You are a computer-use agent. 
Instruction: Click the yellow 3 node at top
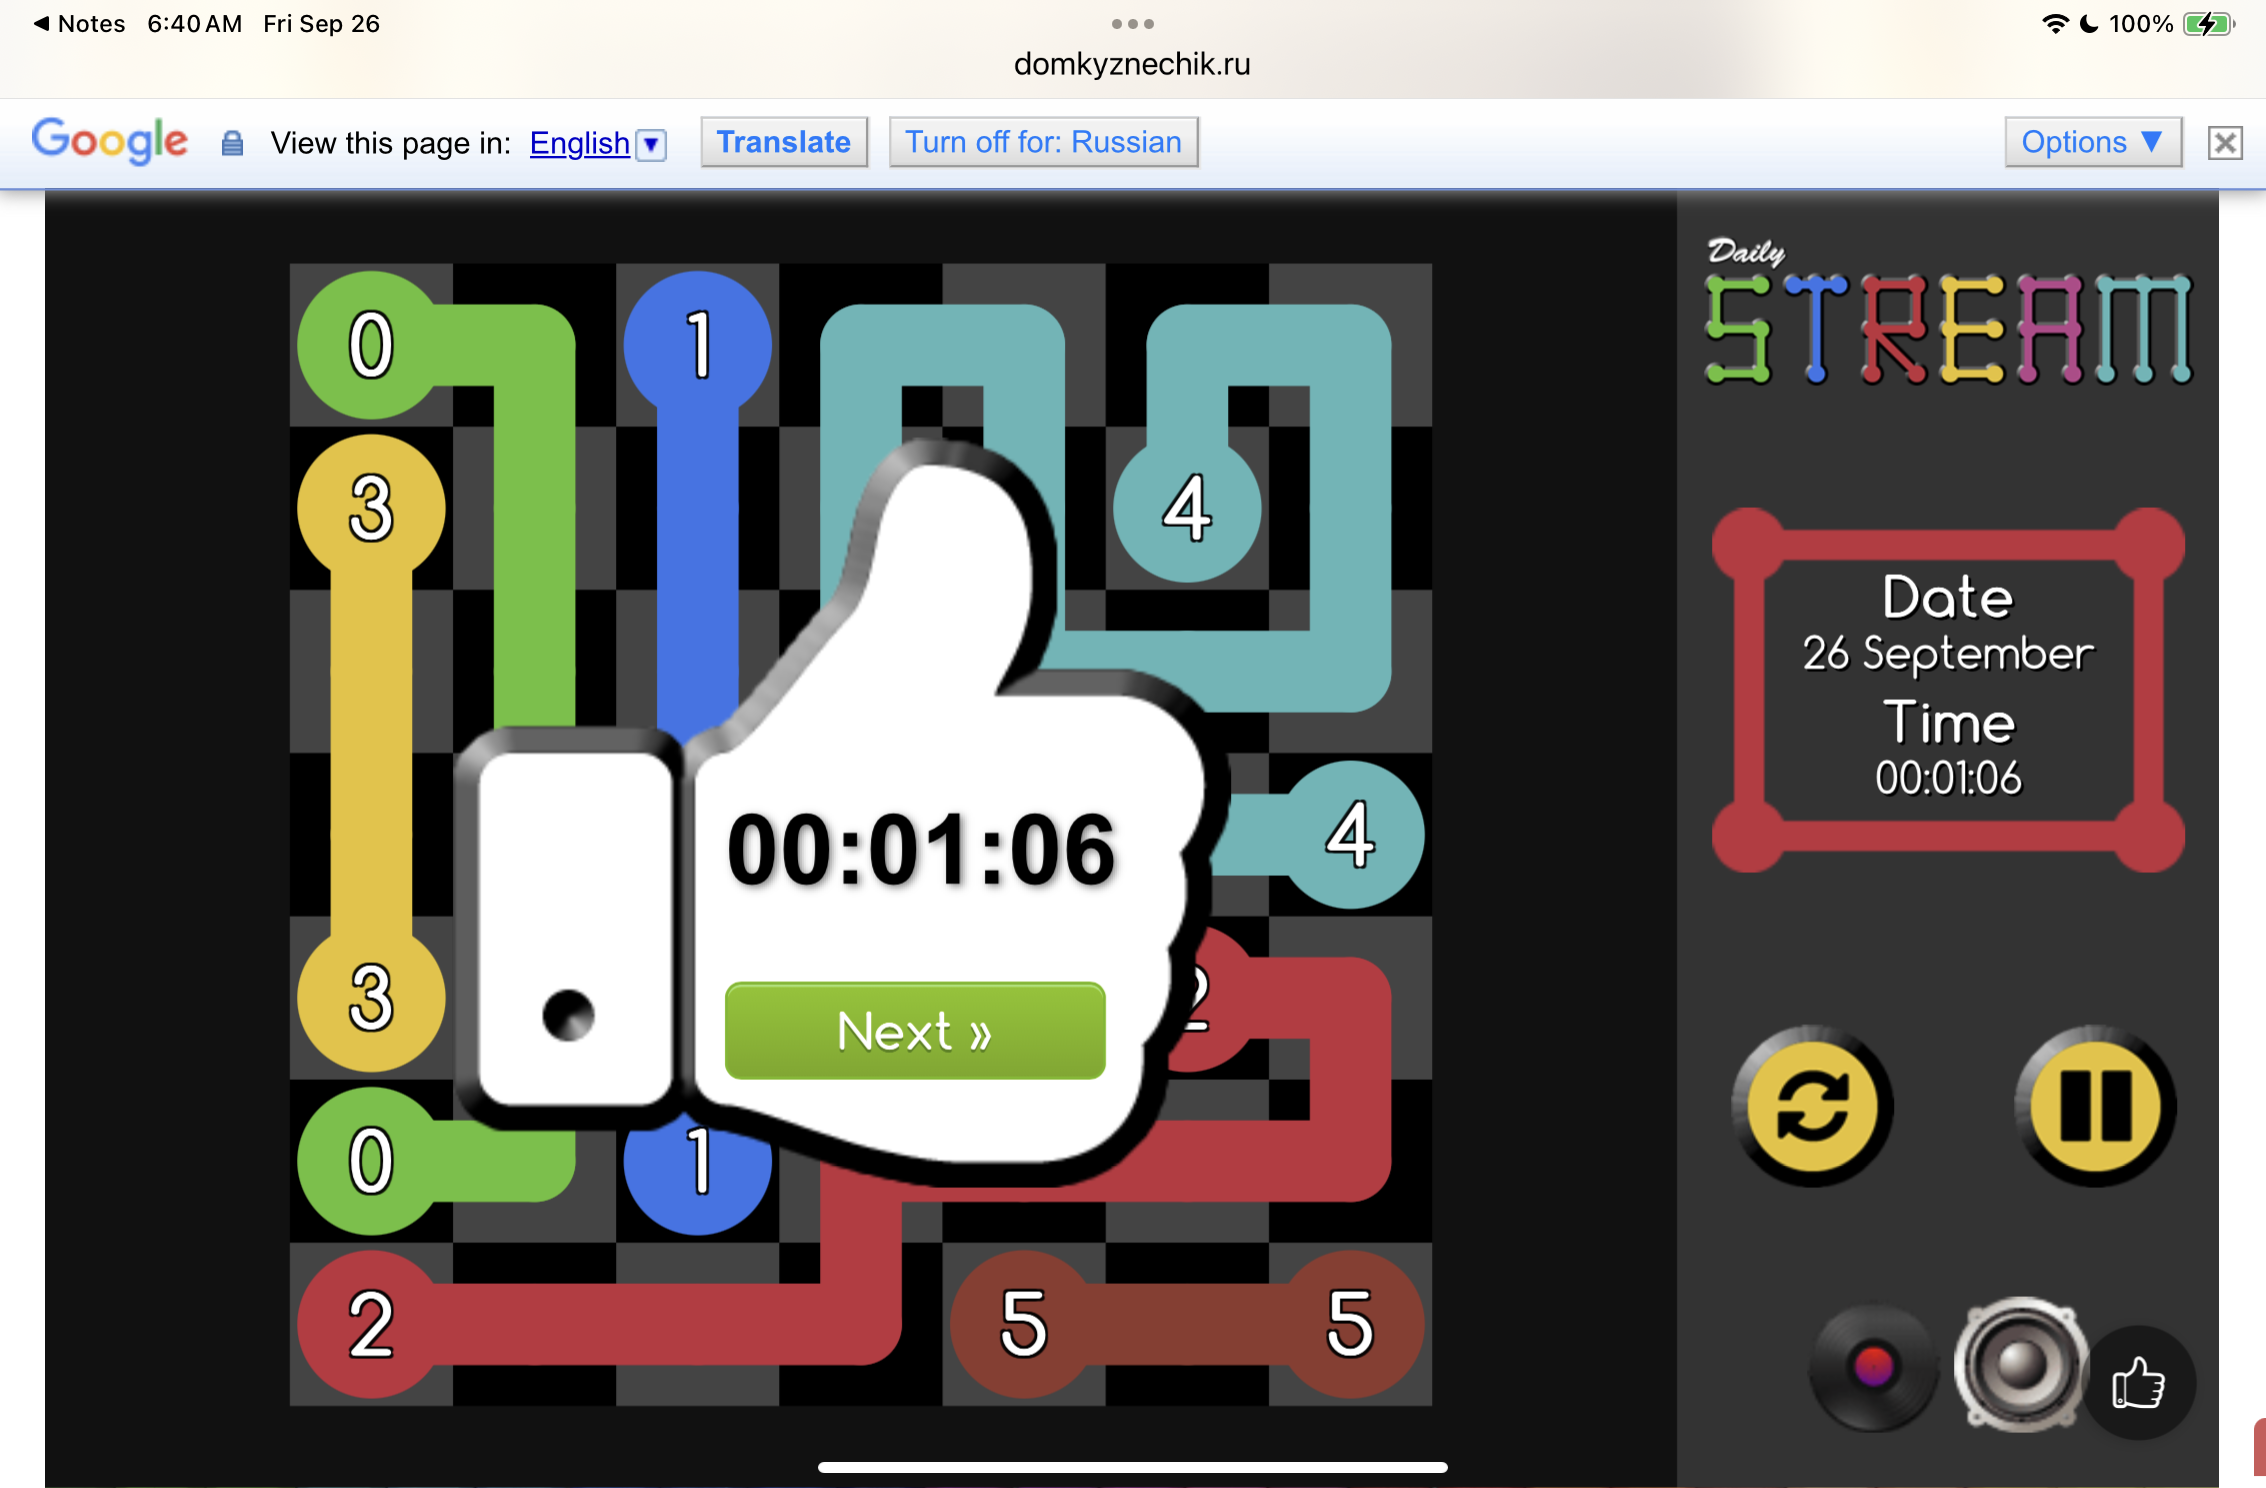coord(371,508)
